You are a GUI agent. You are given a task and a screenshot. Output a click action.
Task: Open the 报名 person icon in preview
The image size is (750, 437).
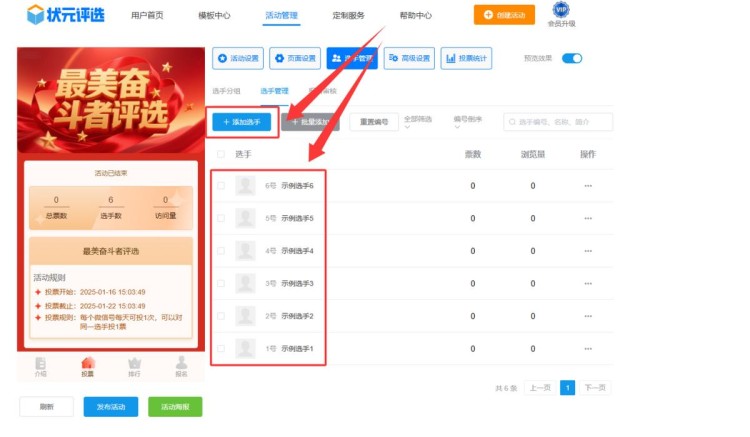(181, 366)
